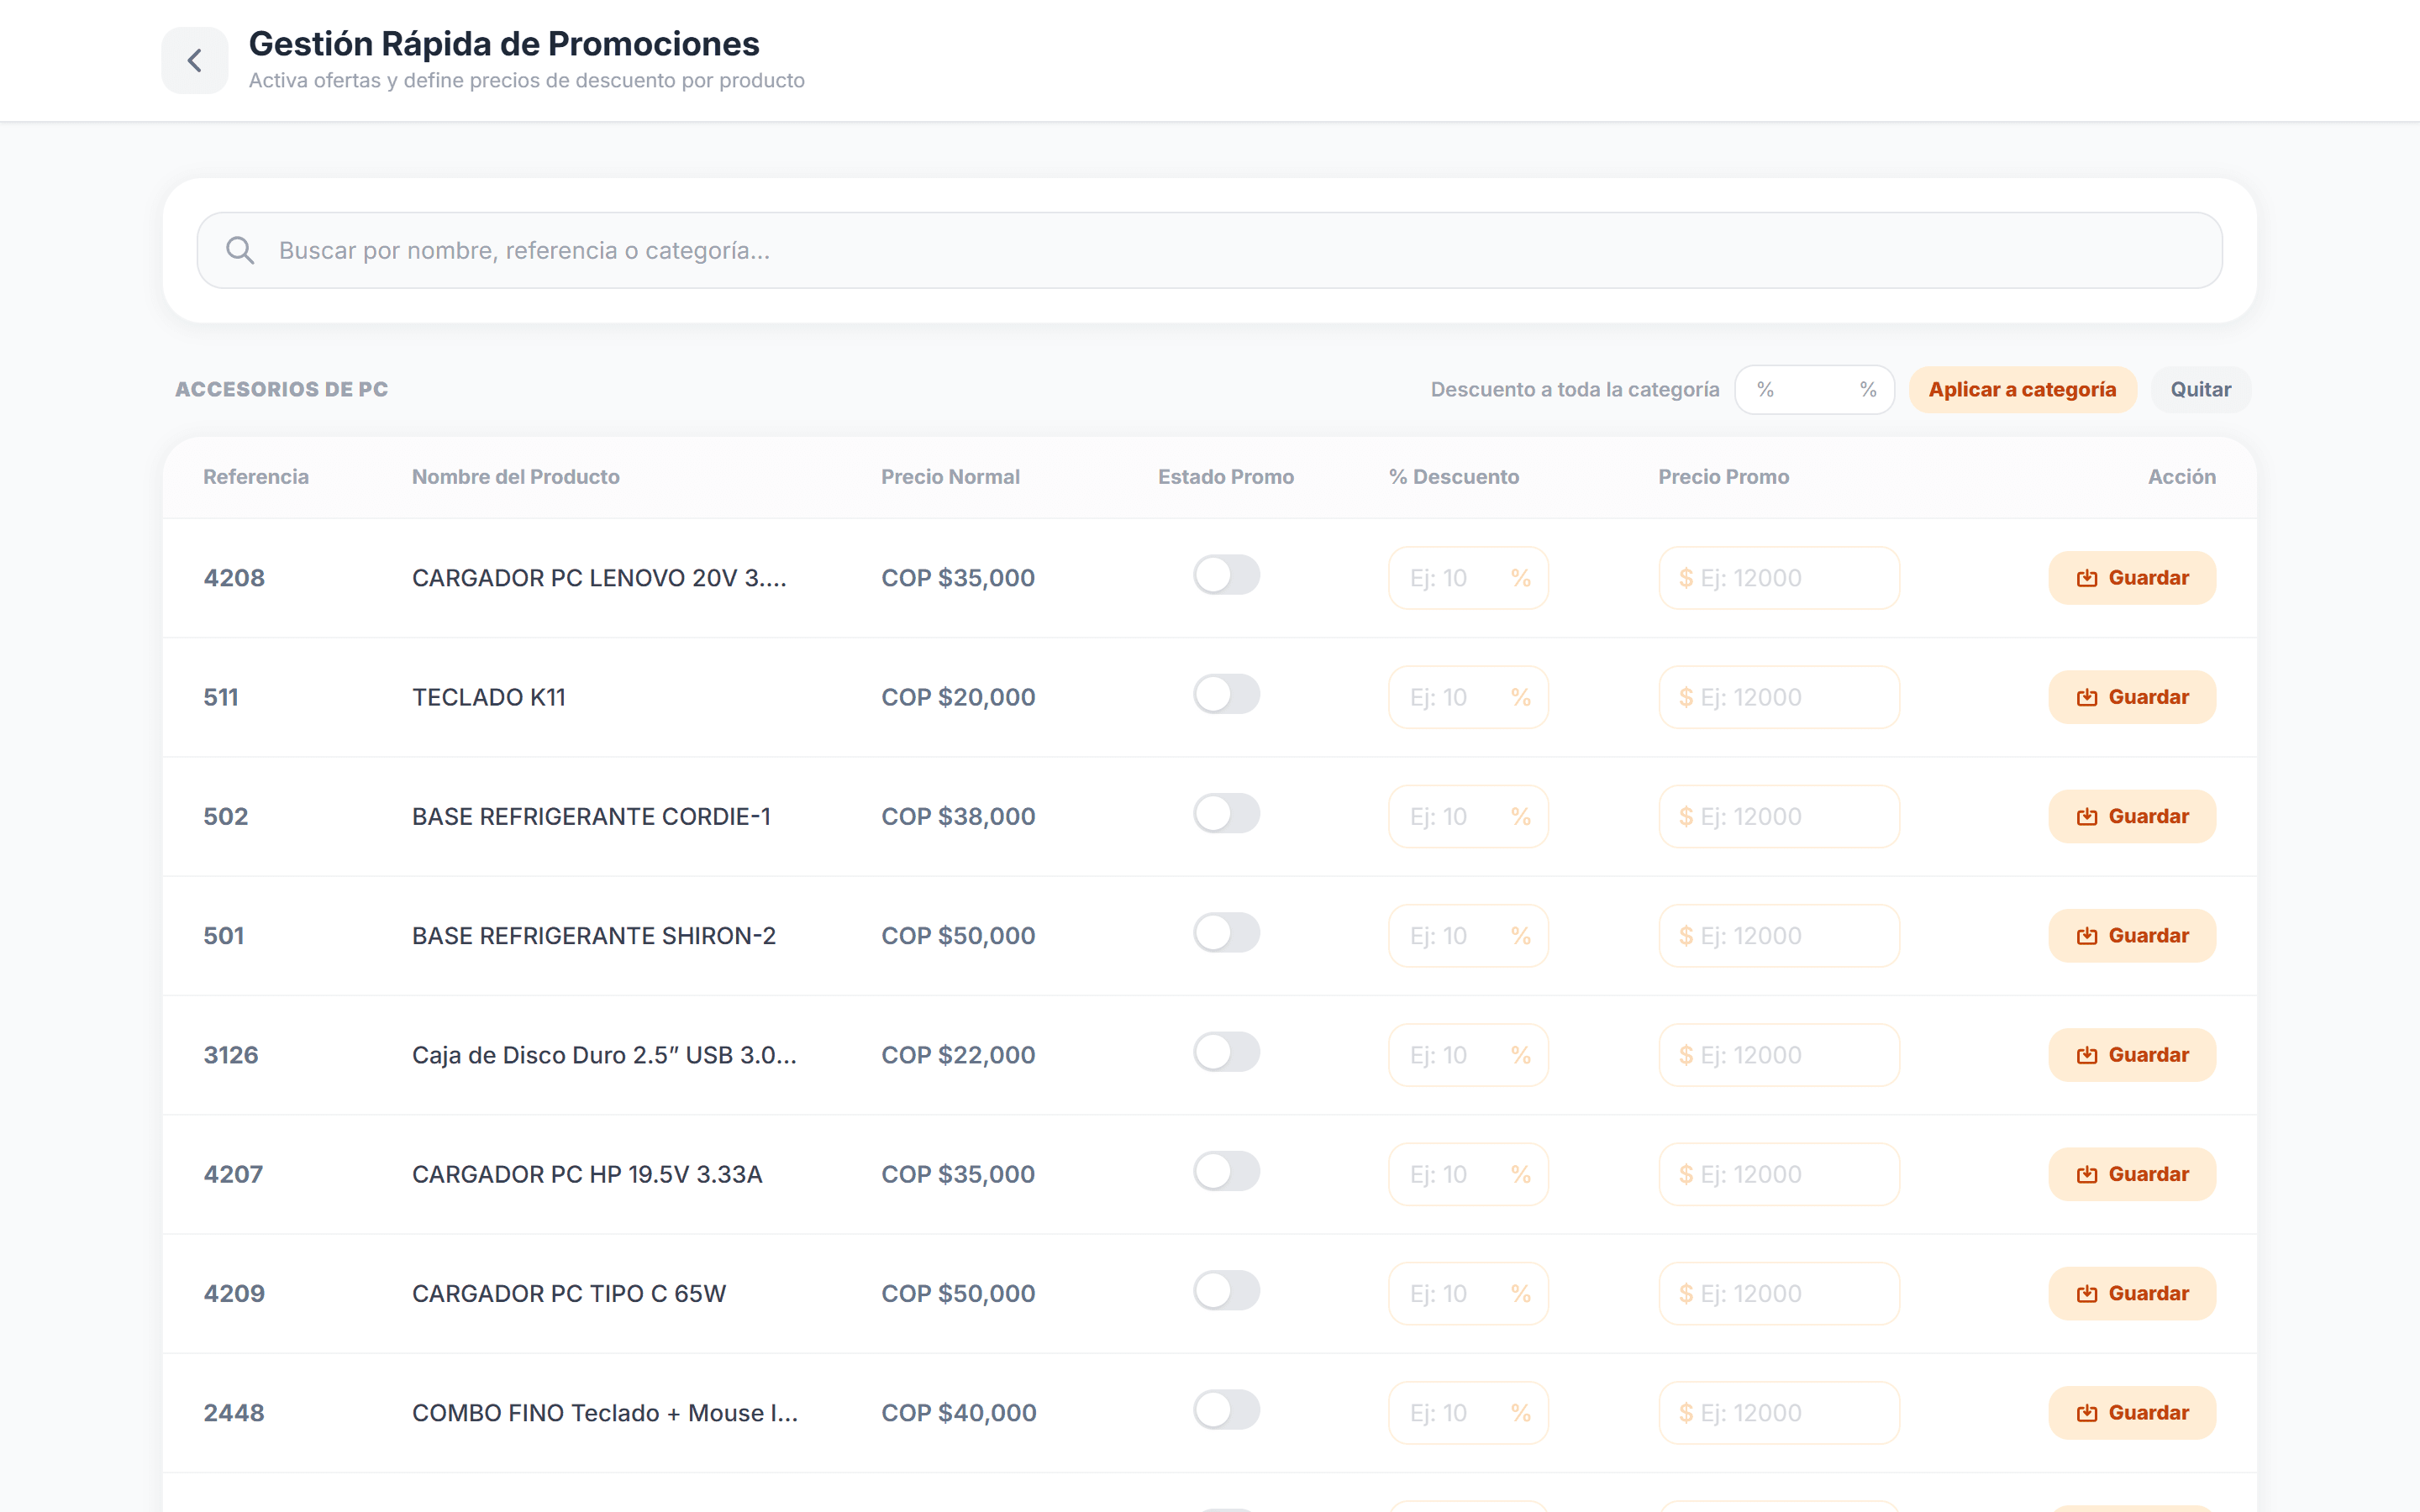Click the ACCESORIOS DE PC category heading
2420x1512 pixels.
click(x=282, y=389)
